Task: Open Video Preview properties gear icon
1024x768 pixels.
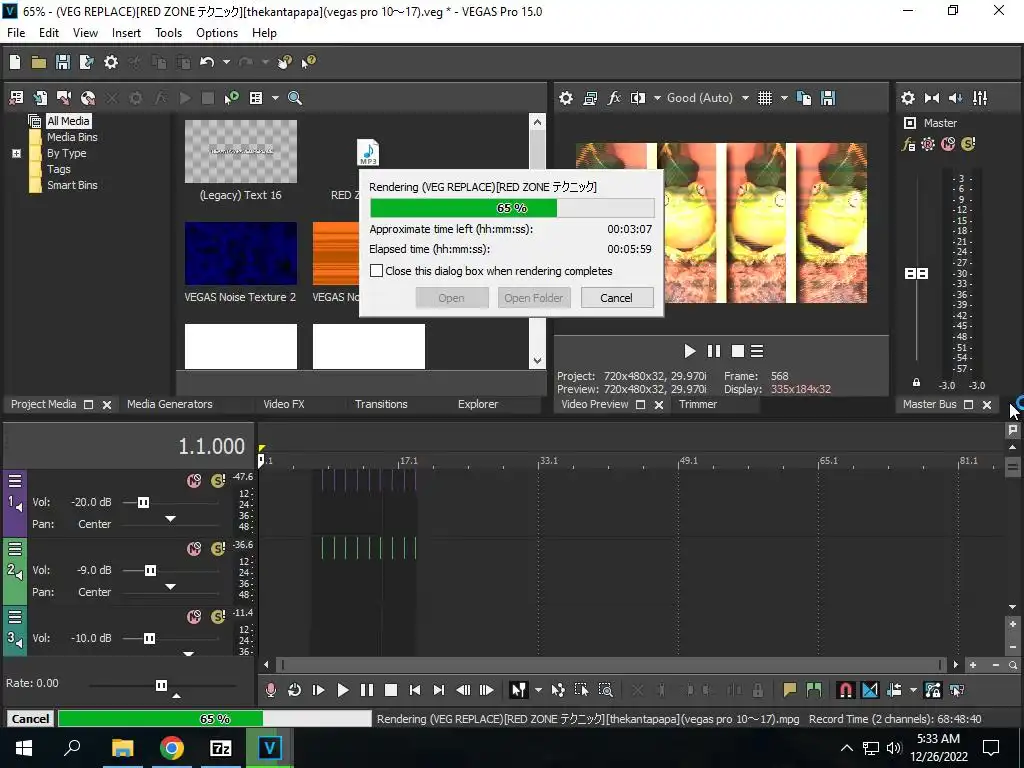Action: point(566,98)
